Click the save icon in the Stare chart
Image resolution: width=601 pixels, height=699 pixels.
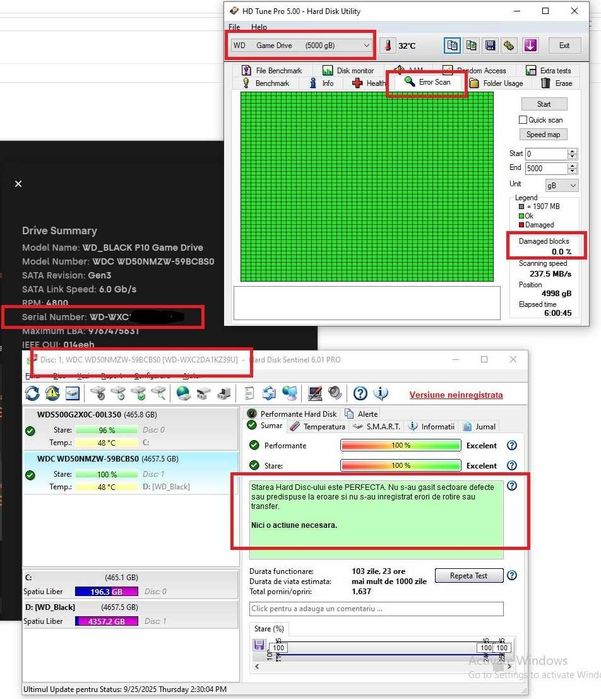click(259, 645)
